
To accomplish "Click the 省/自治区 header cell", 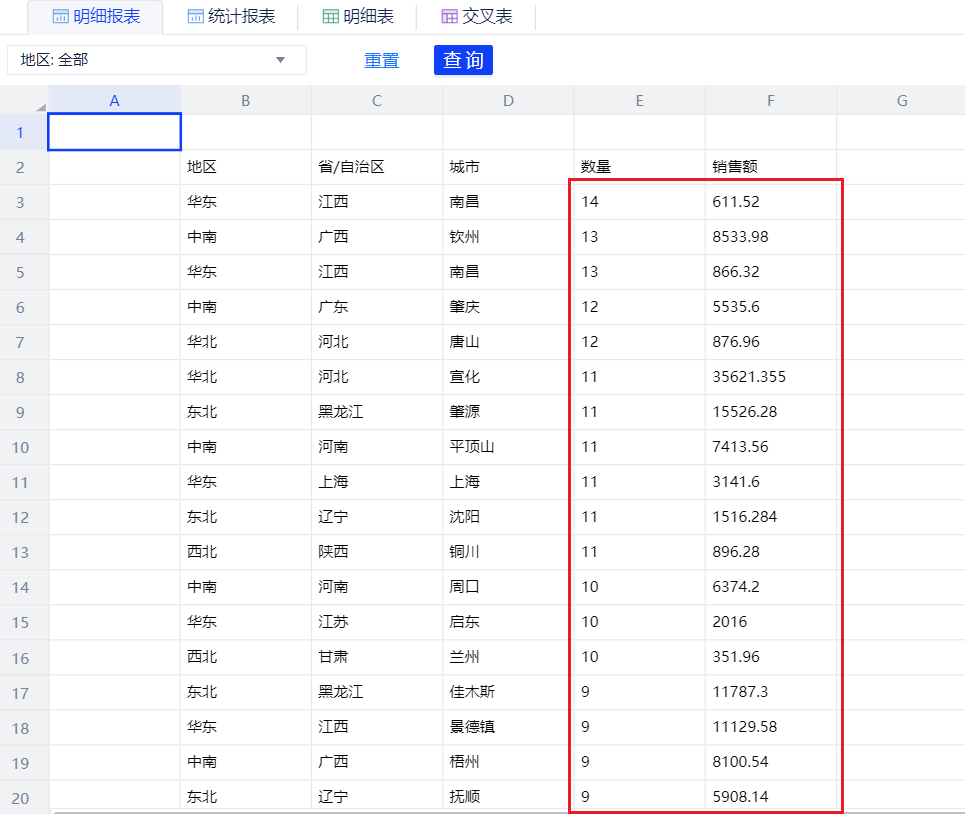I will (376, 167).
